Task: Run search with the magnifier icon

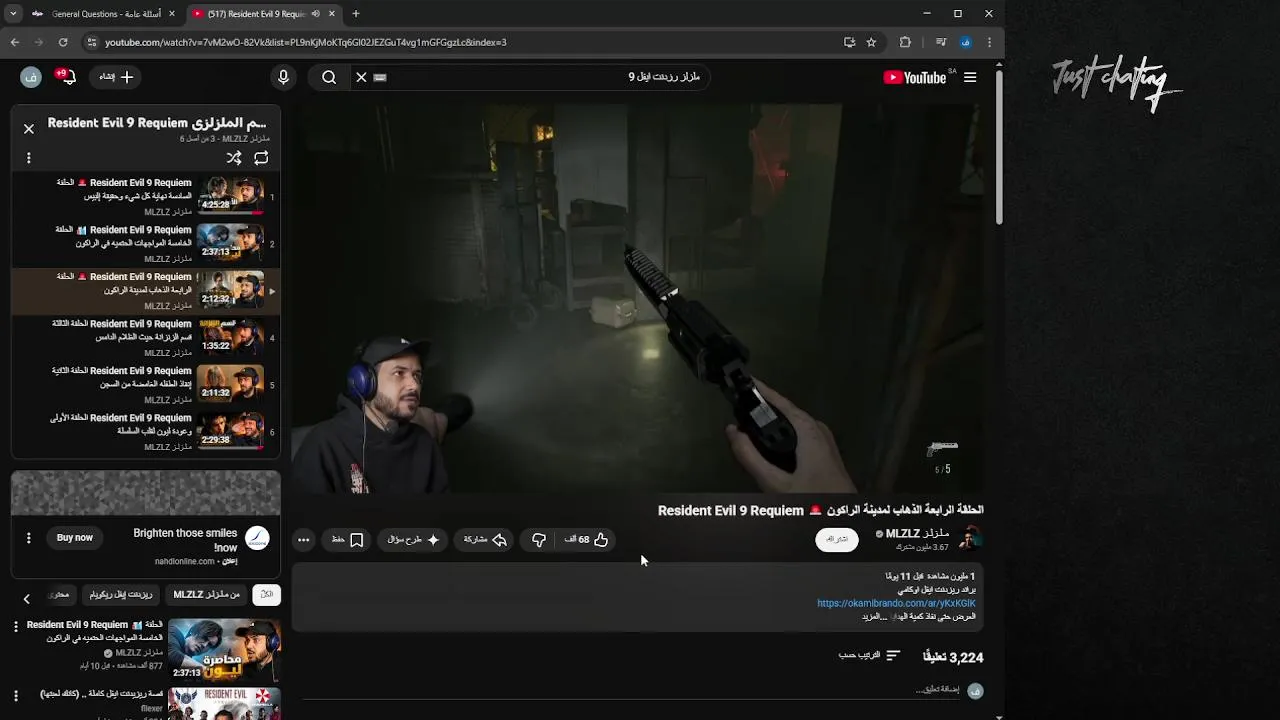Action: [x=329, y=77]
